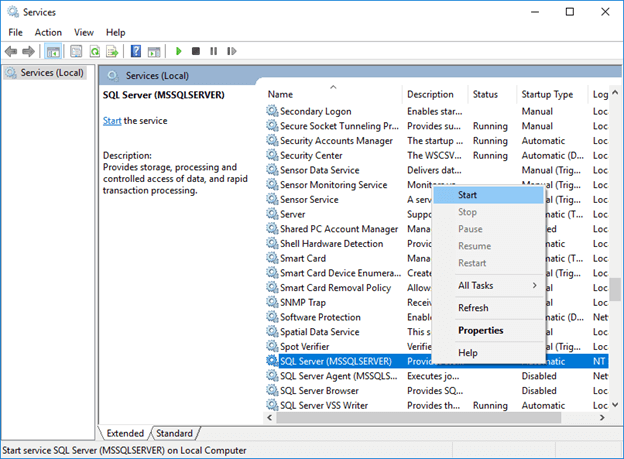Screen dimensions: 624x459
Task: Expand the All Tasks submenu
Action: [488, 285]
